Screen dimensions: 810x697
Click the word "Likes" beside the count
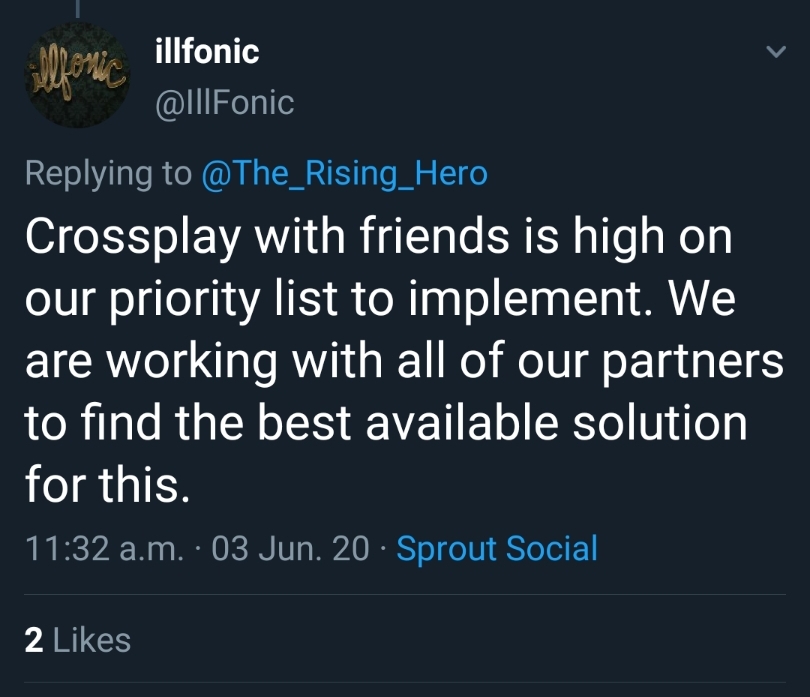click(92, 640)
